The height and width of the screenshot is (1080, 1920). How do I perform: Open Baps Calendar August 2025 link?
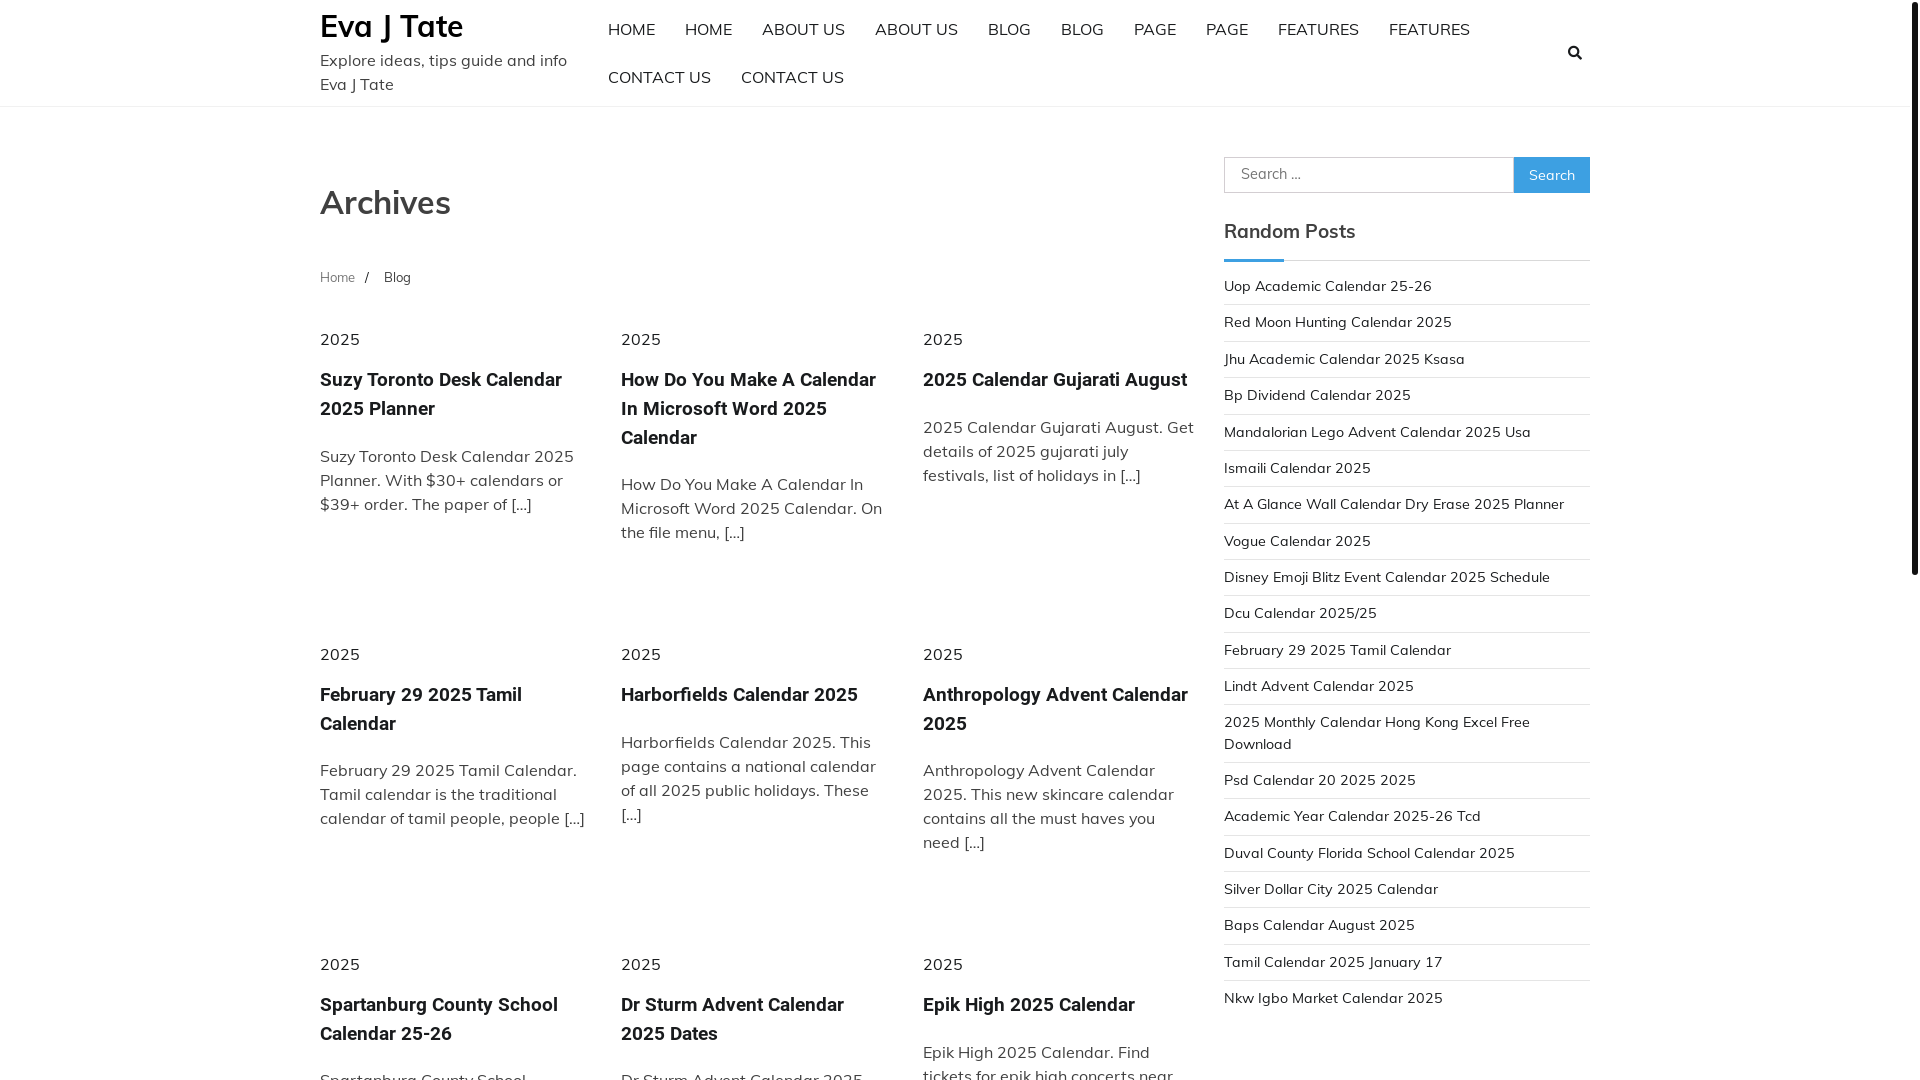[x=1319, y=925]
